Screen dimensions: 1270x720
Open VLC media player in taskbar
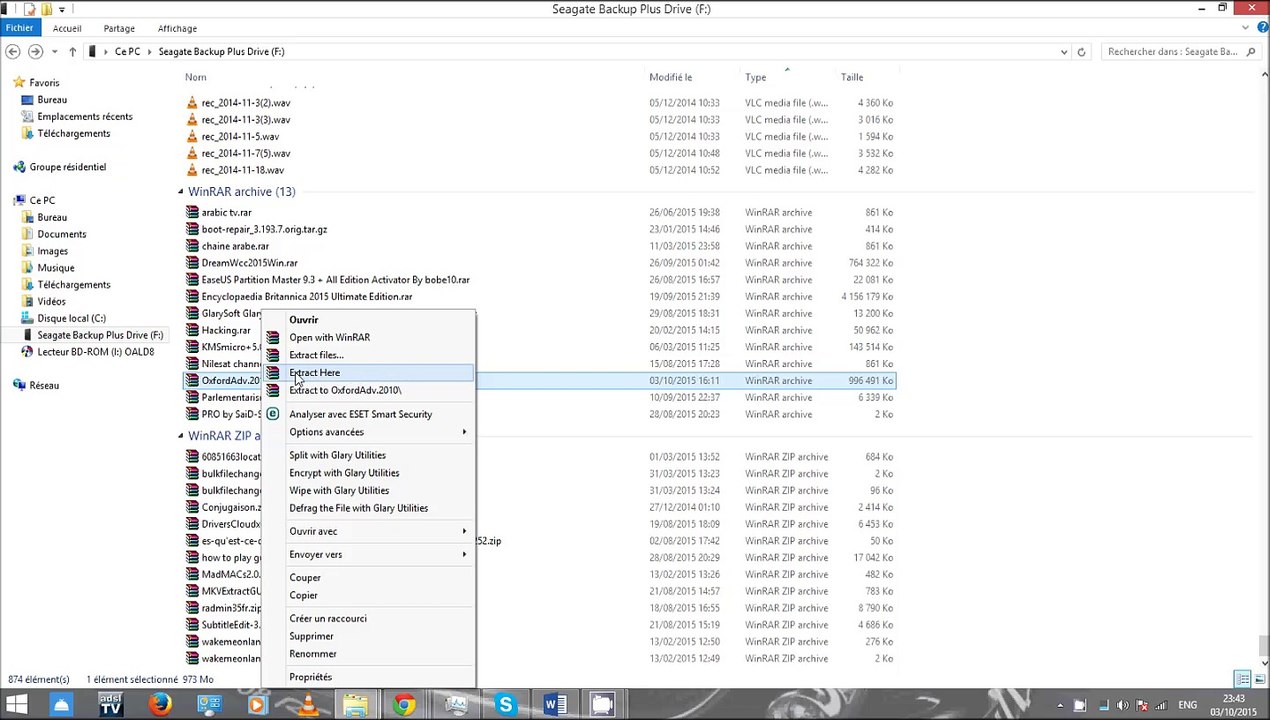click(307, 705)
